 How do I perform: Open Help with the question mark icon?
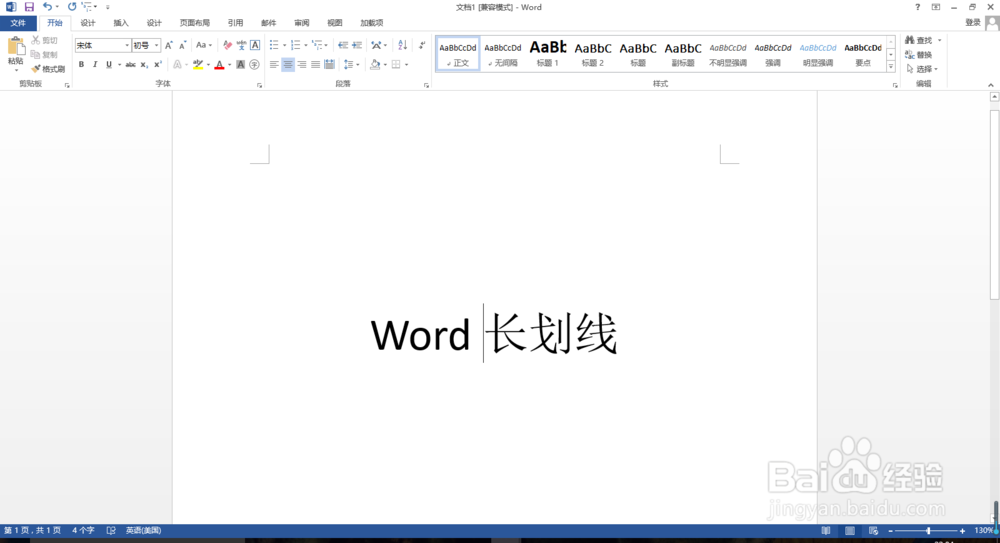(917, 7)
